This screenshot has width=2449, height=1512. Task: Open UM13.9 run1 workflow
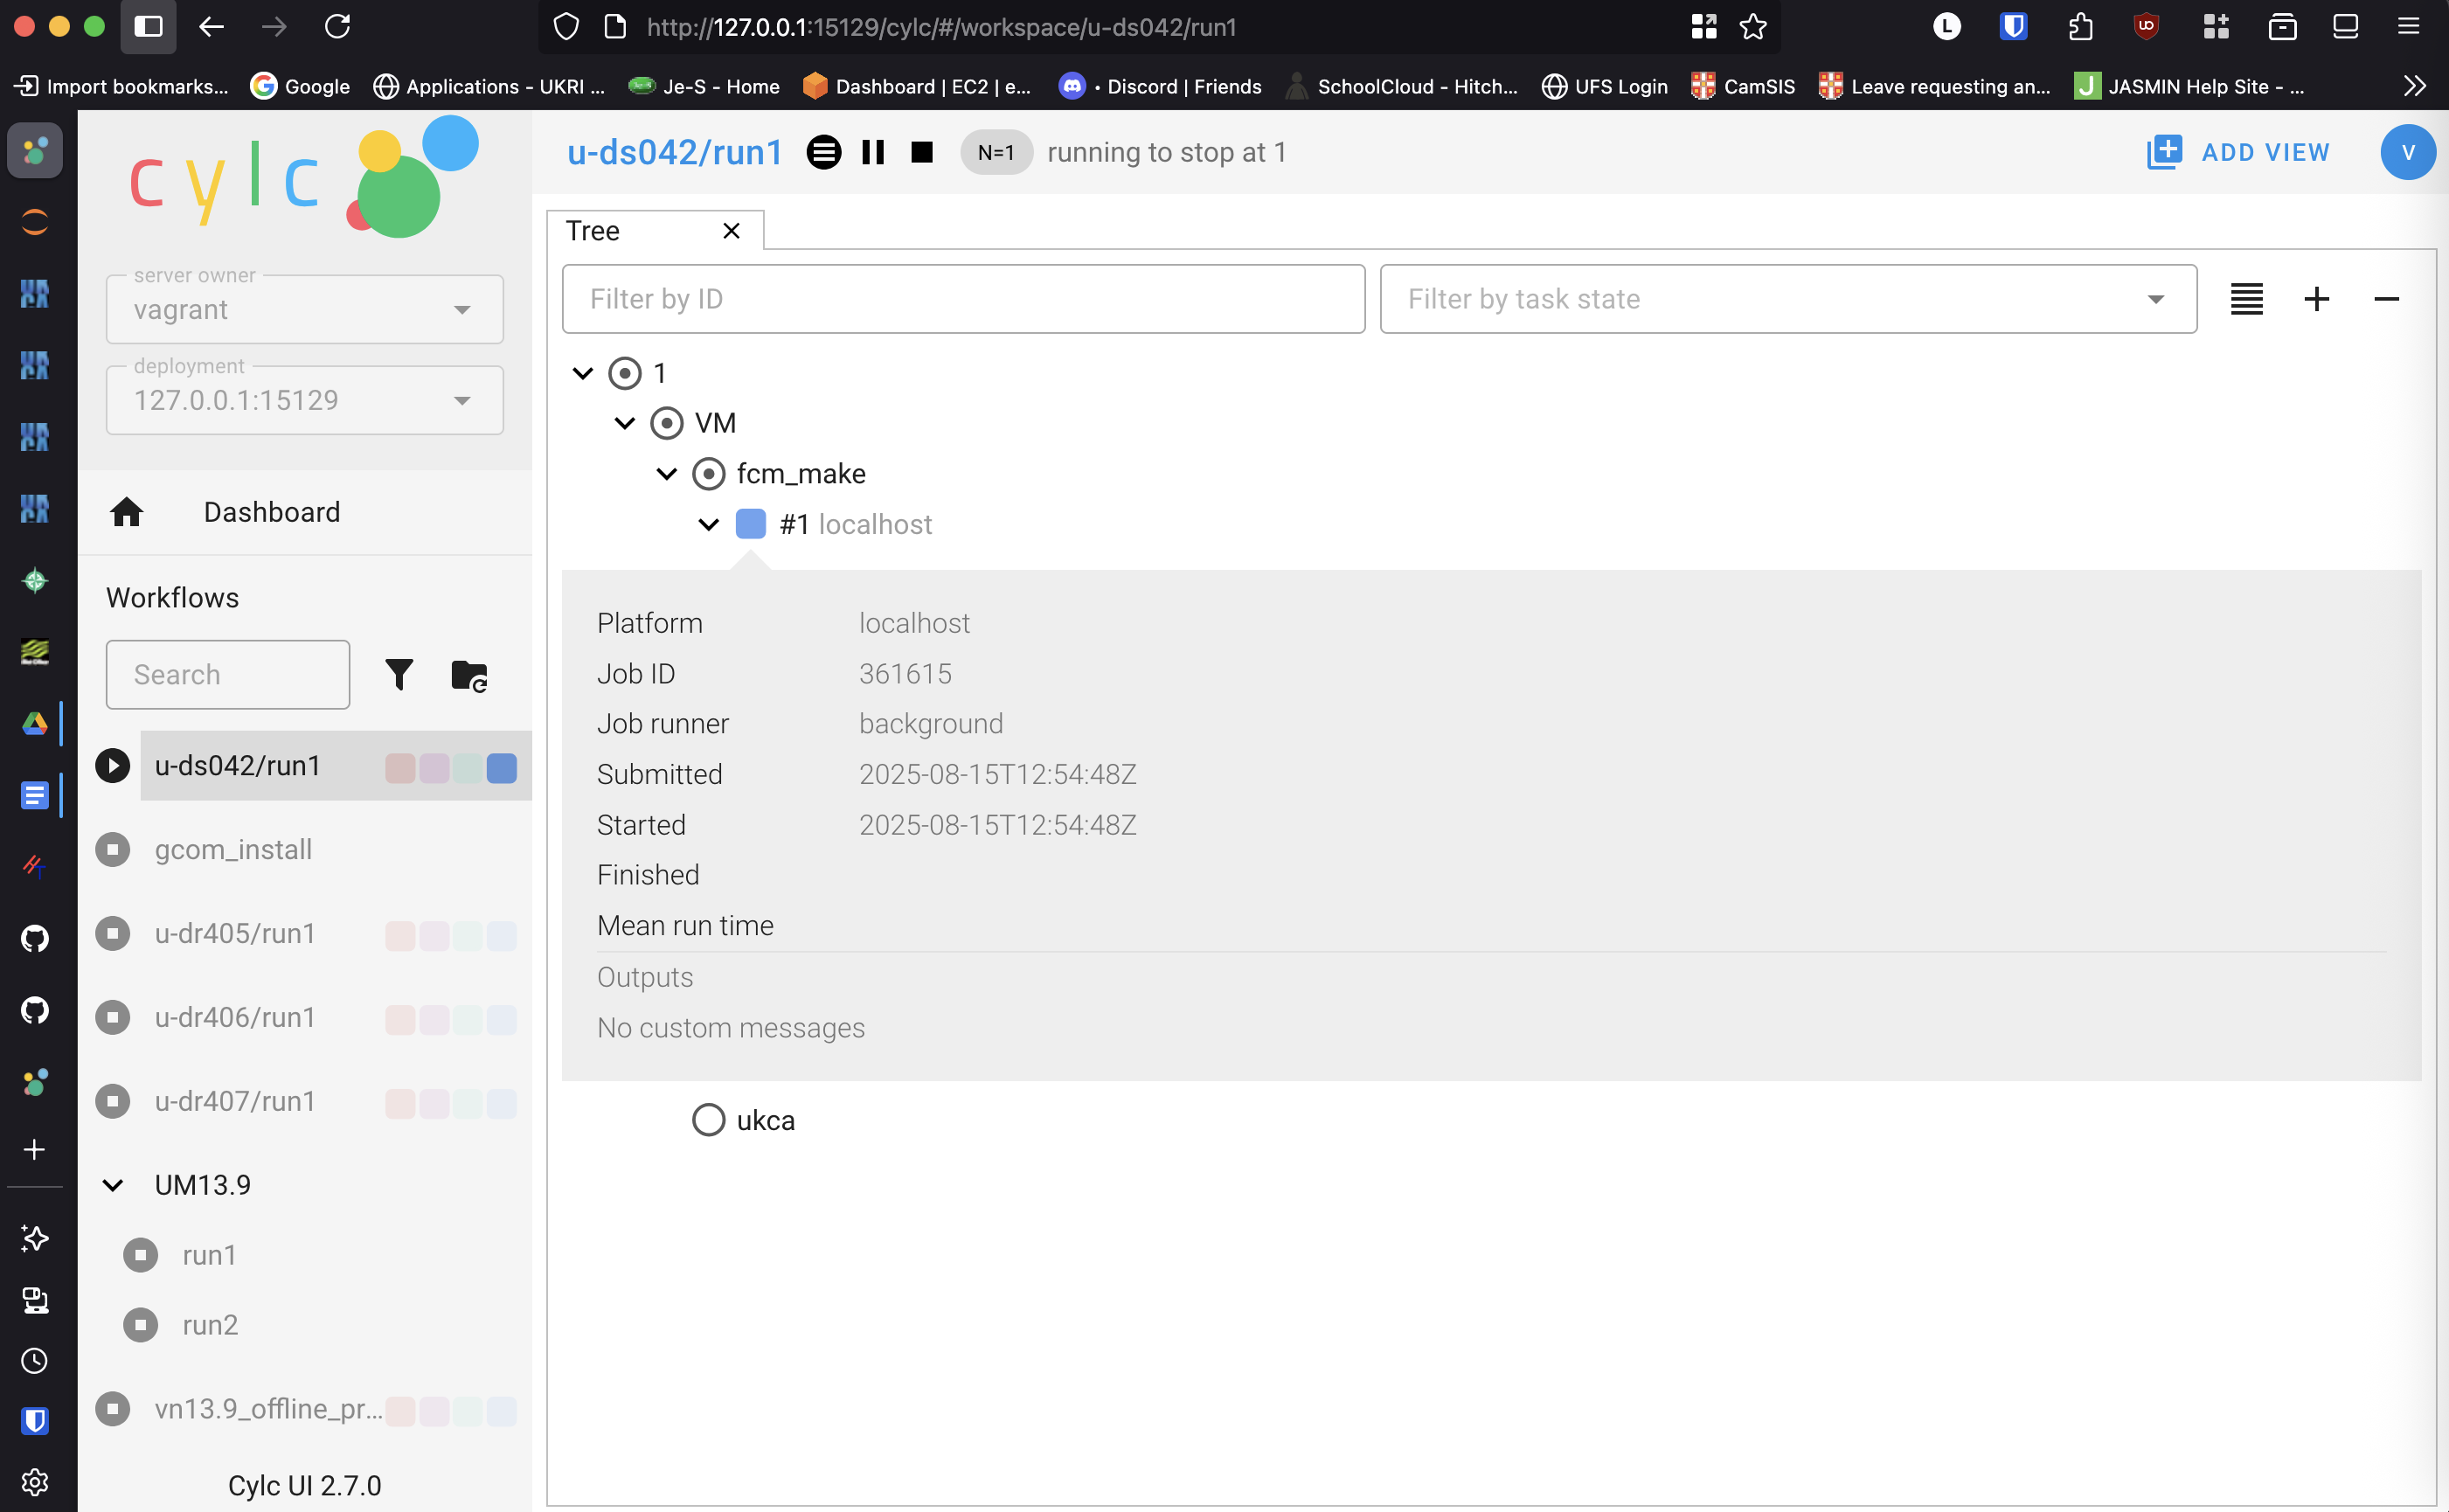tap(210, 1256)
